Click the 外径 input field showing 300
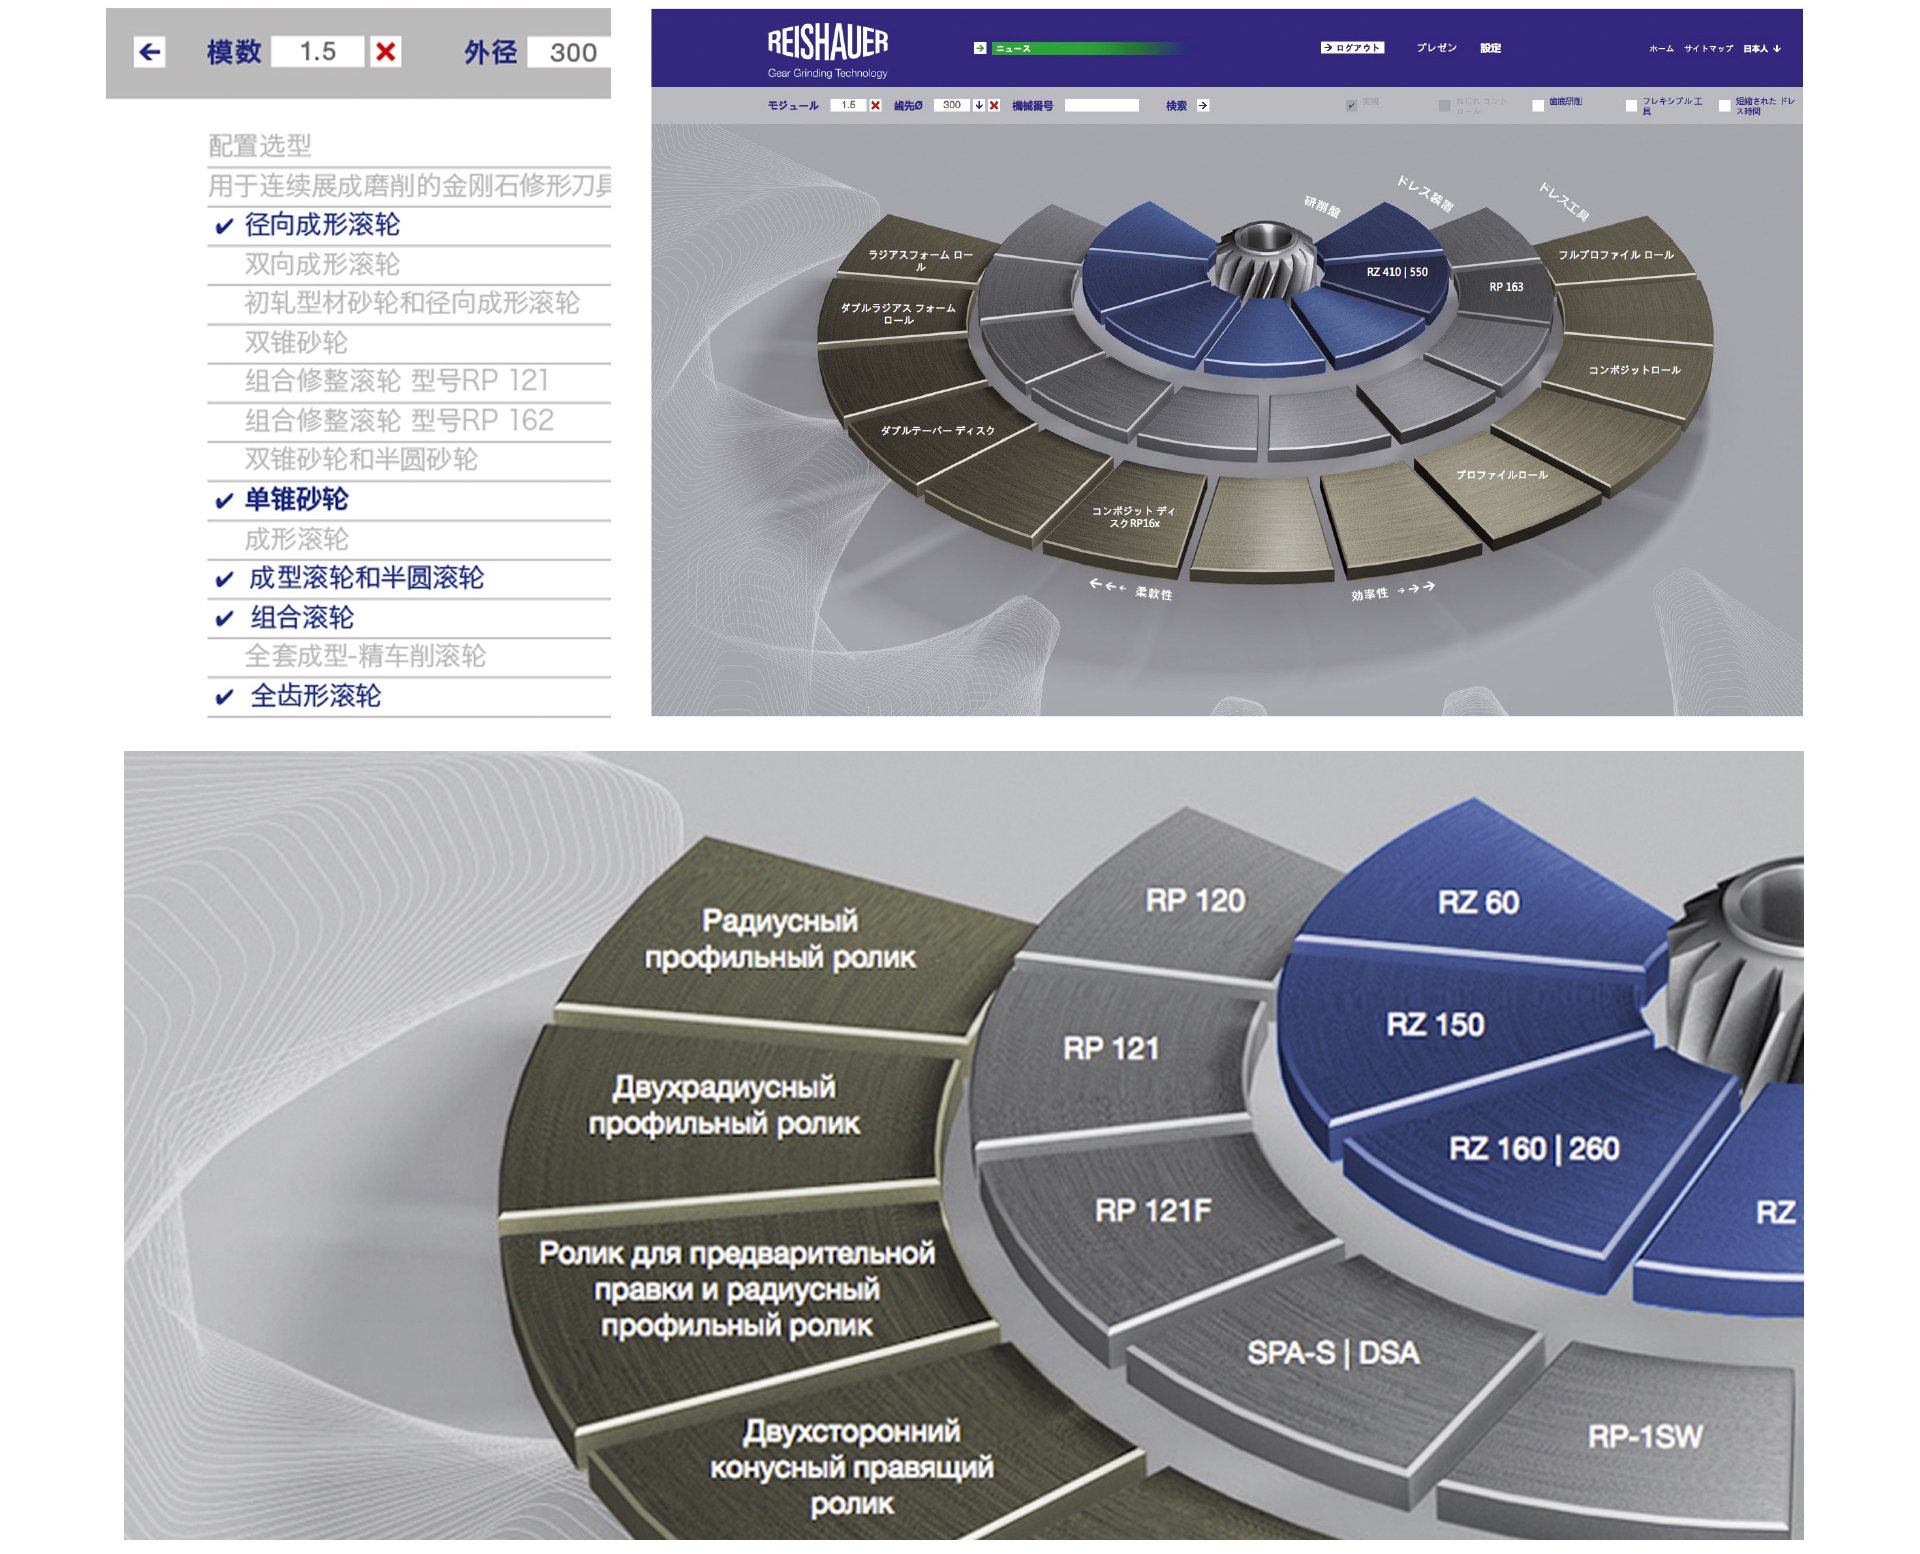The width and height of the screenshot is (1920, 1554). (x=570, y=52)
